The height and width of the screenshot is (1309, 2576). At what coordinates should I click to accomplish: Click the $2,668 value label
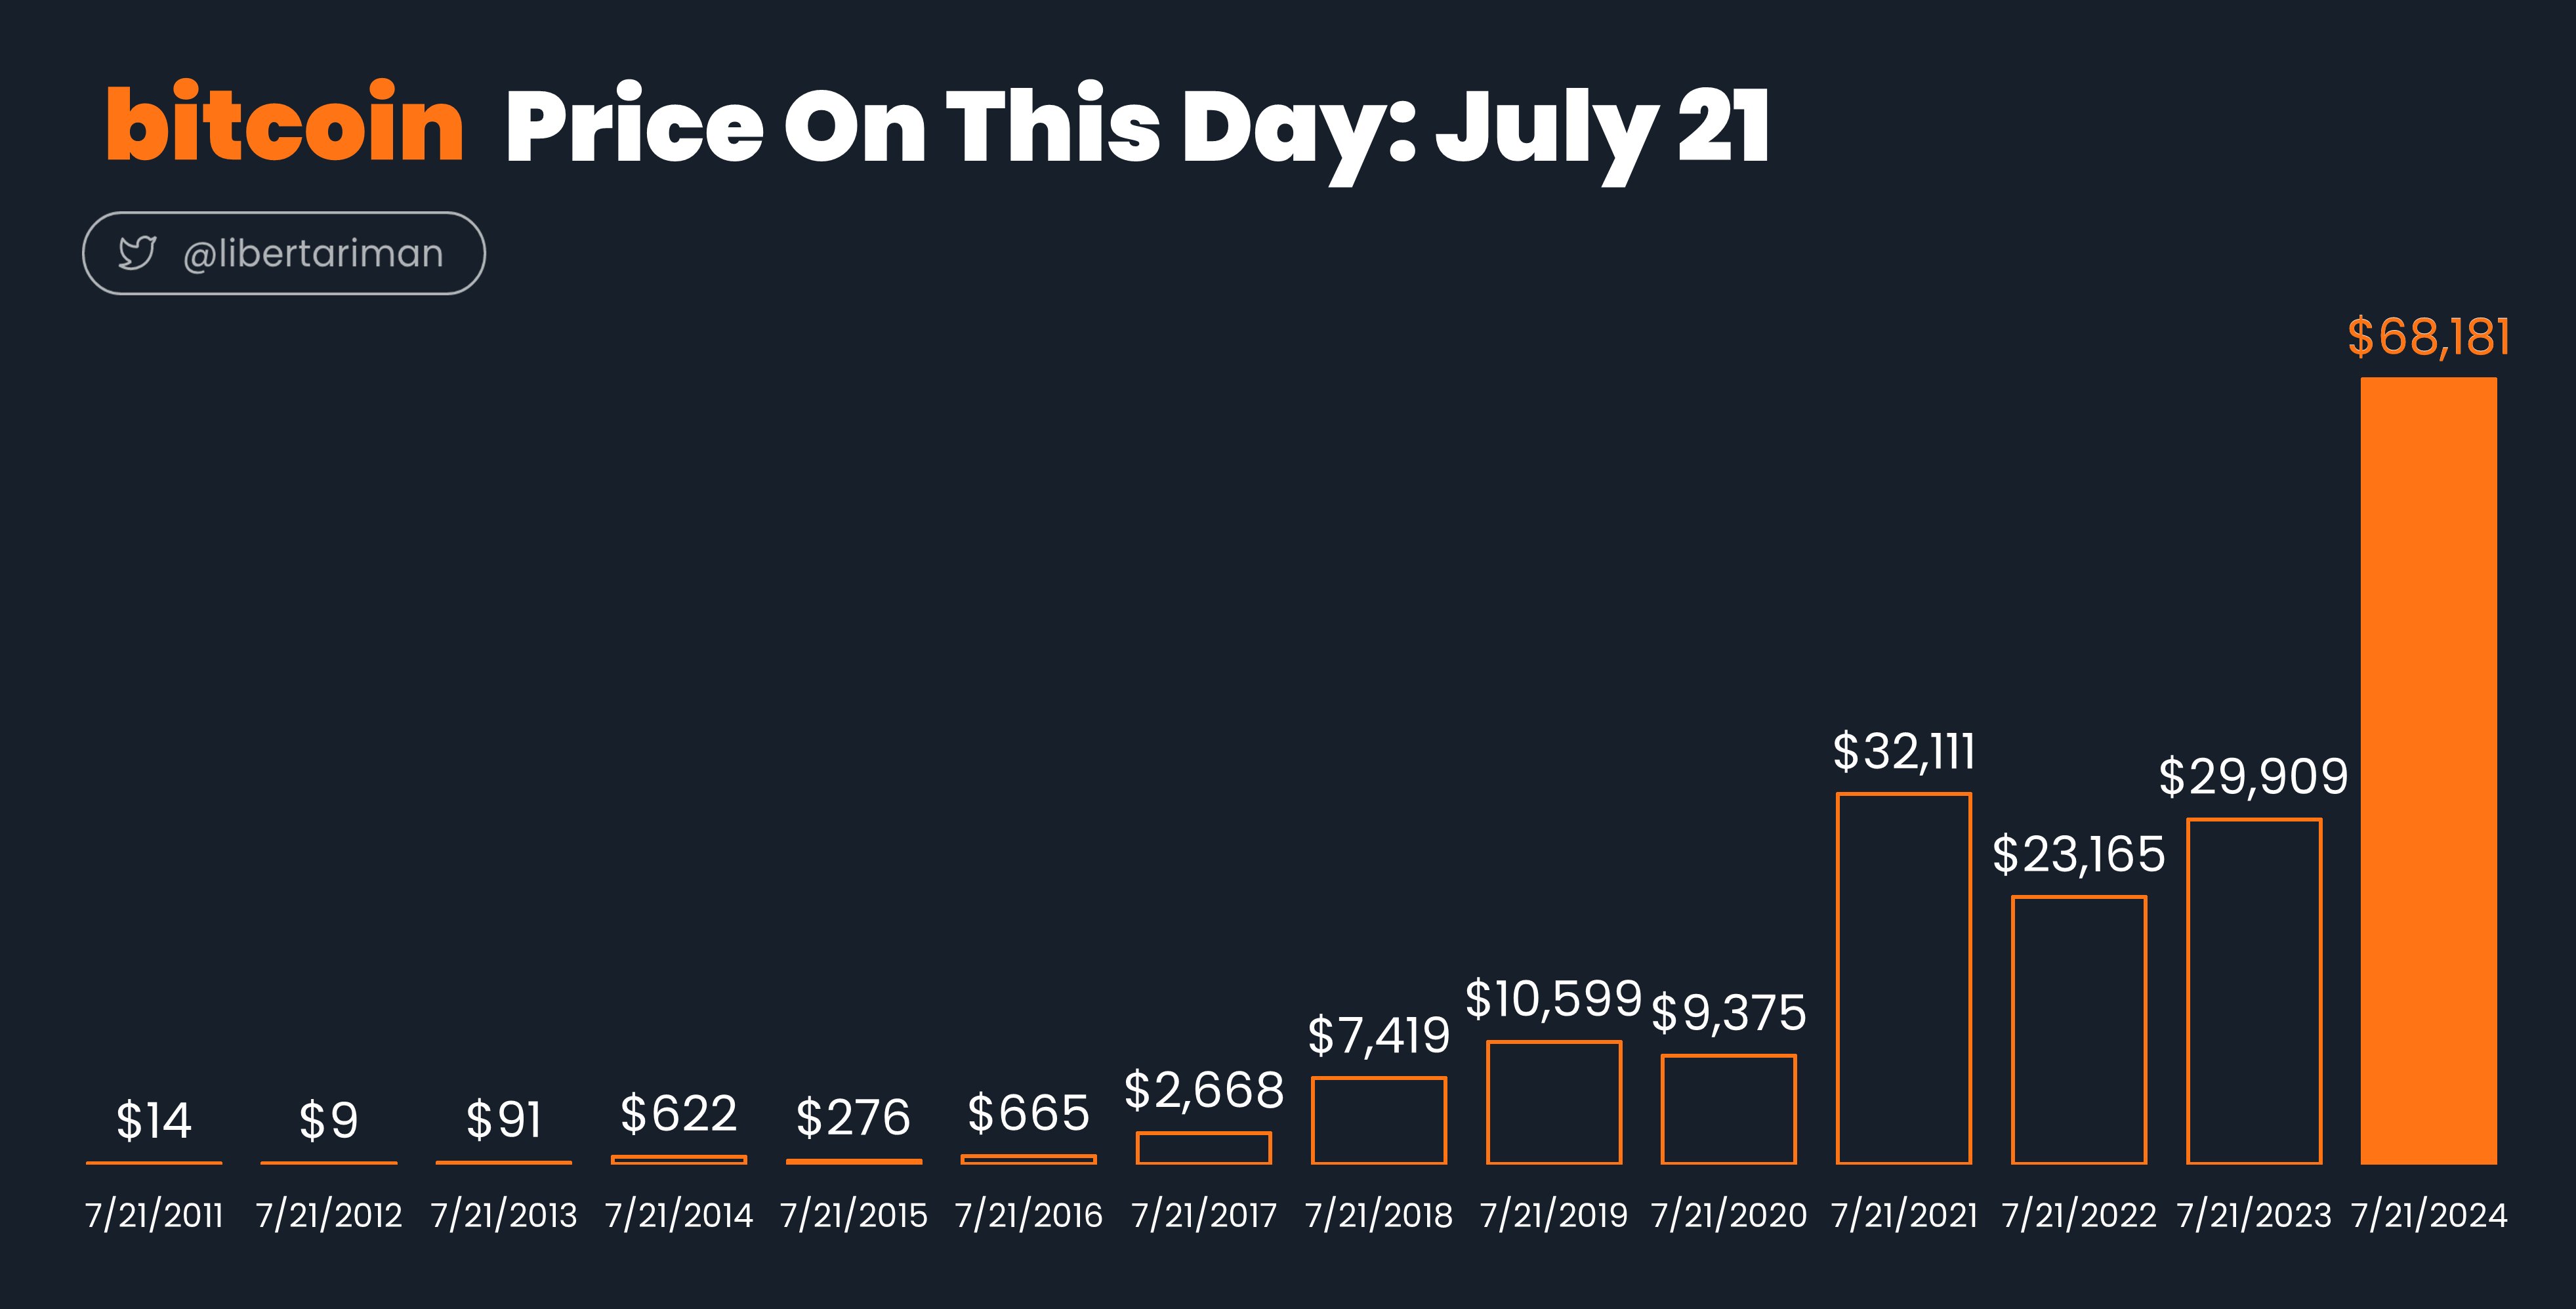click(x=1204, y=1090)
